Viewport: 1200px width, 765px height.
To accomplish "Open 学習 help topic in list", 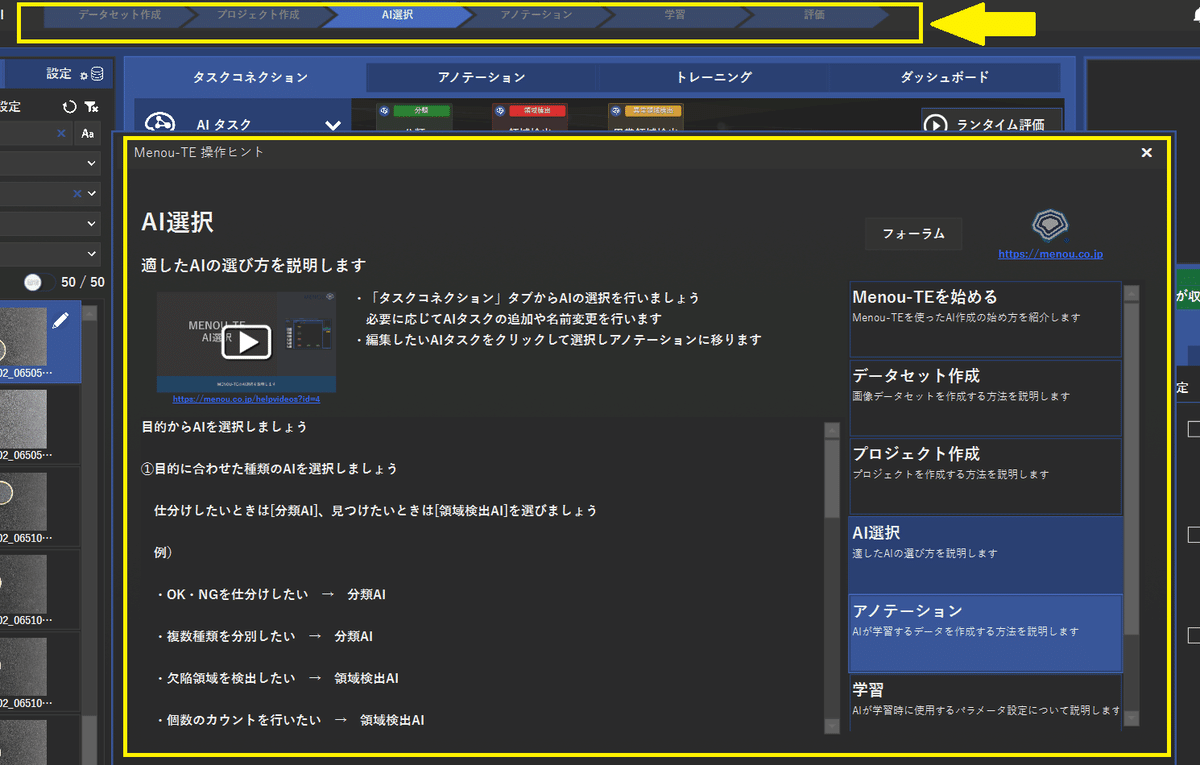I will [x=985, y=703].
